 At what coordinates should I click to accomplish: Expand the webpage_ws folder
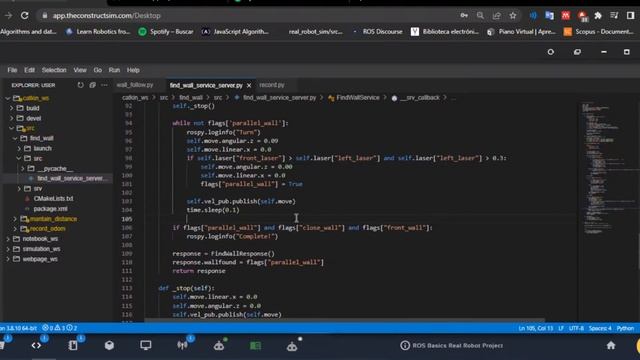click(x=8, y=259)
